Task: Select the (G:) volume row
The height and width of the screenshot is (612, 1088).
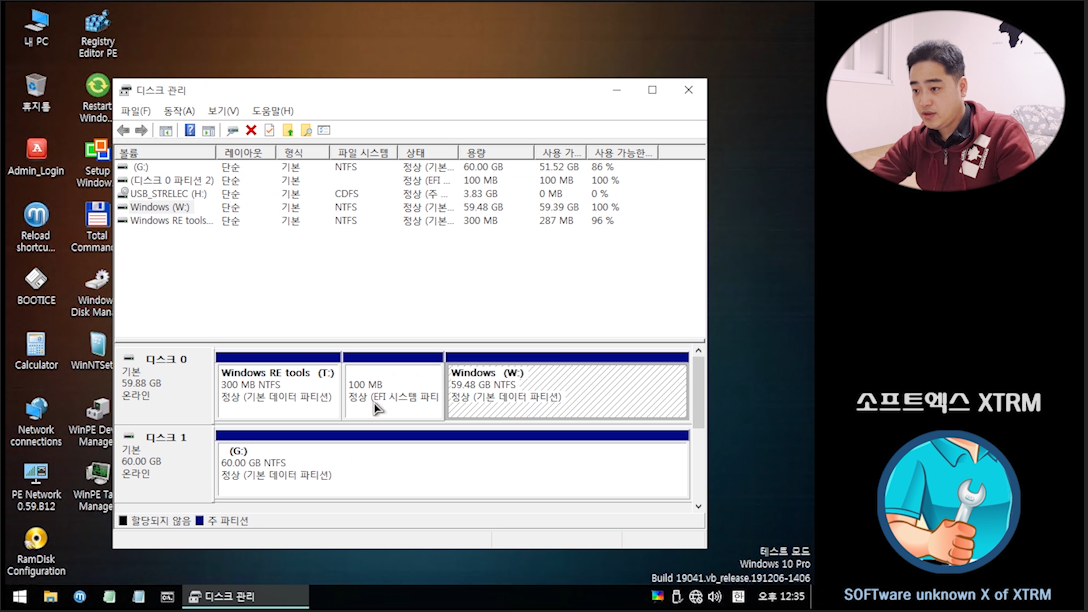Action: coord(409,167)
